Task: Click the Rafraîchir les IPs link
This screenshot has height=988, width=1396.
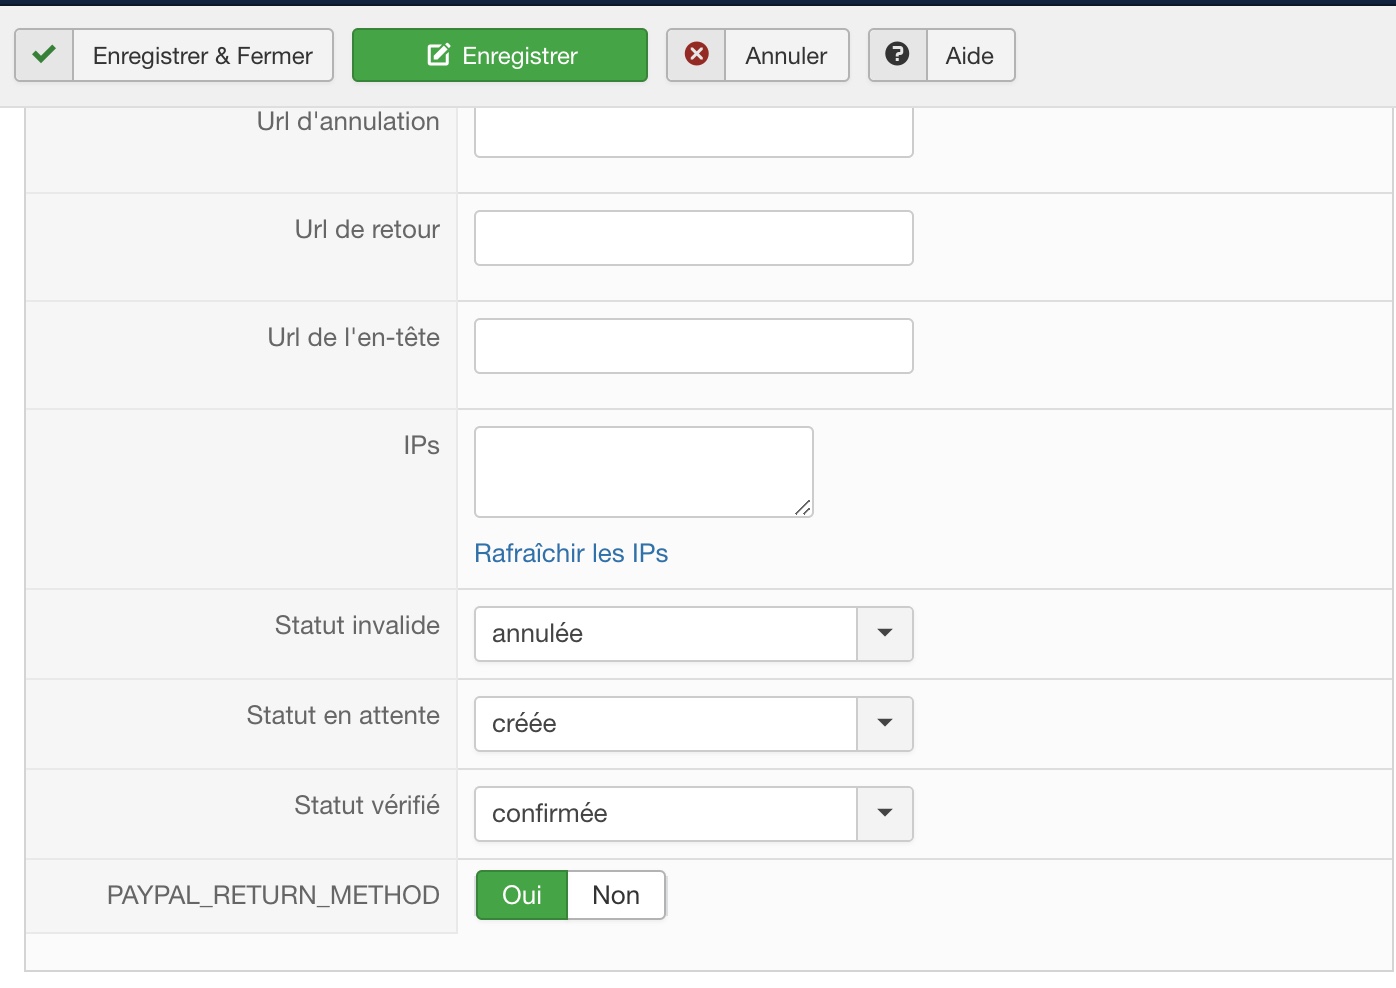Action: click(571, 553)
